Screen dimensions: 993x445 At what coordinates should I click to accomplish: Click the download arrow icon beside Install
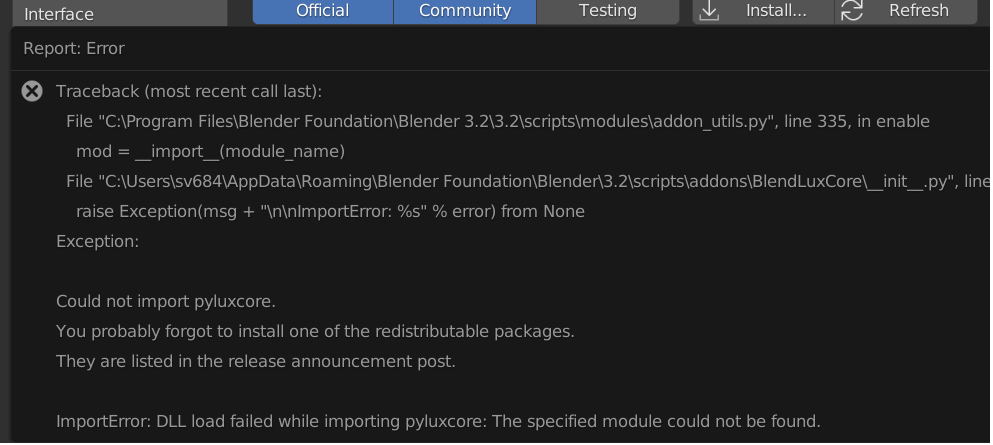[709, 10]
